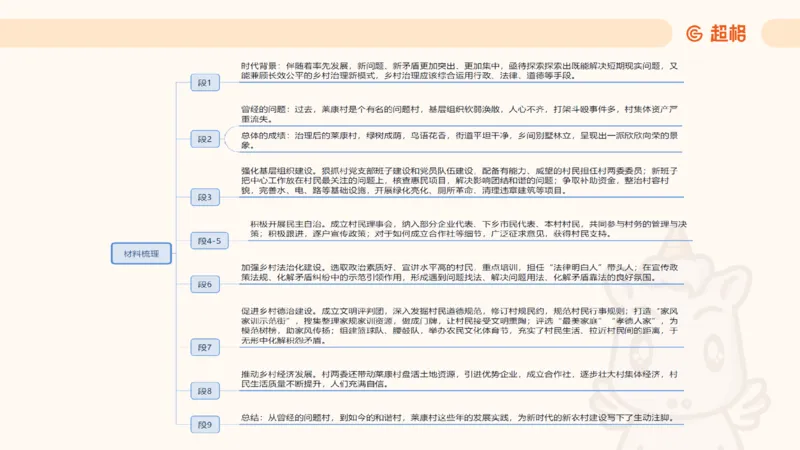The width and height of the screenshot is (800, 450).
Task: Select the 段2 mind map node
Action: pos(205,139)
